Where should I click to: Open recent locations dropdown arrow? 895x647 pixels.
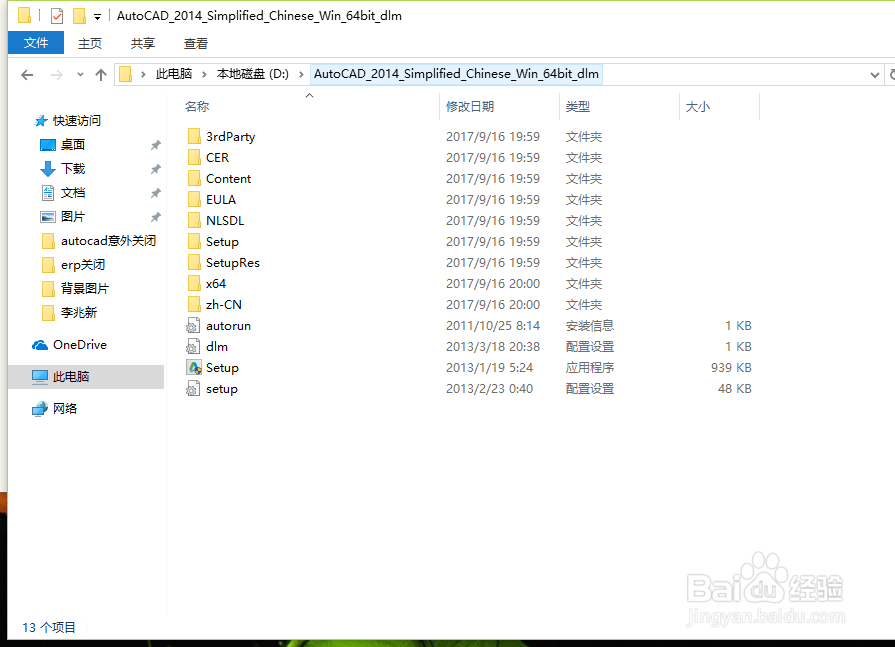coord(80,75)
